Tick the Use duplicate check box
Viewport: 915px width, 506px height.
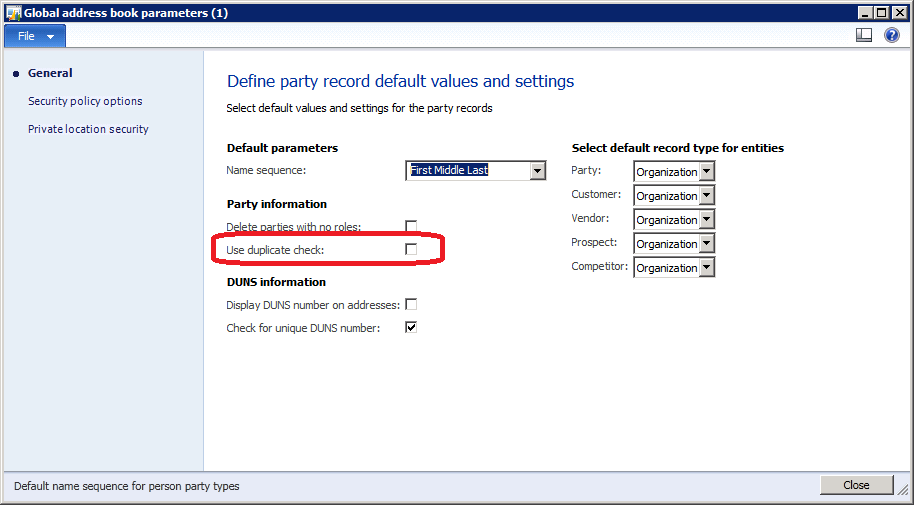point(411,250)
